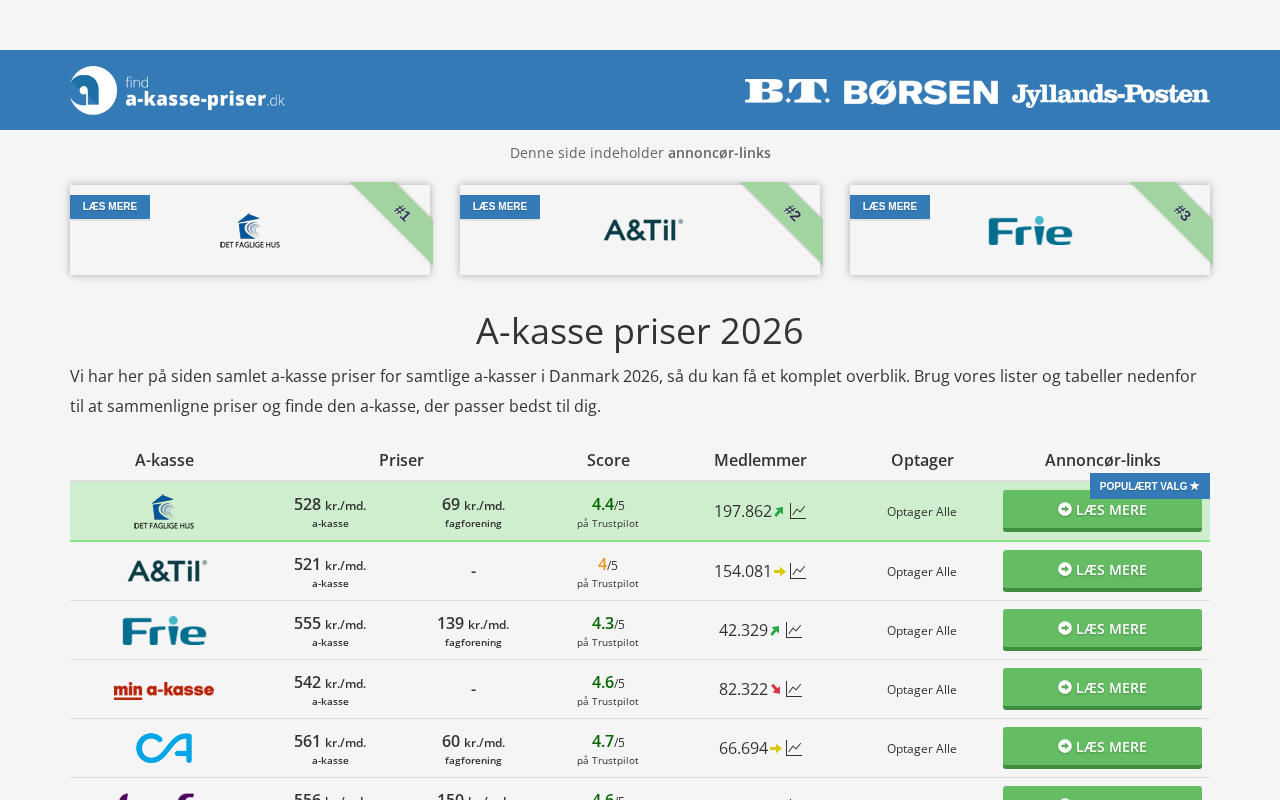This screenshot has width=1280, height=800.
Task: Click blue LÆS MERE label on #3 card
Action: coord(890,207)
